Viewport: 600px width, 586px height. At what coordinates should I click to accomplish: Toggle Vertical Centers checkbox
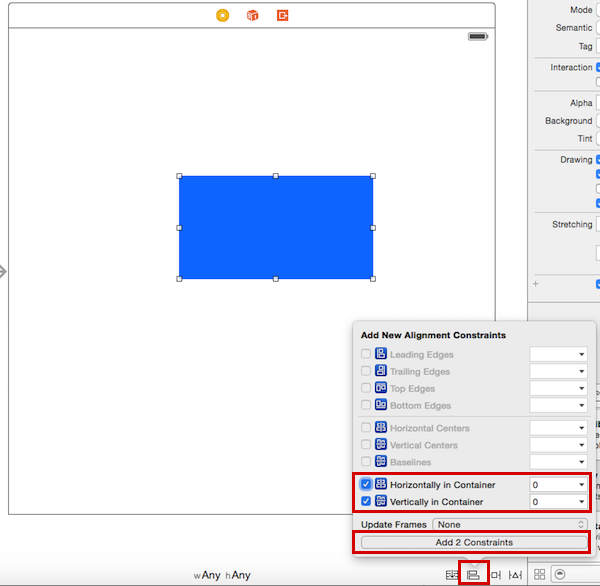pos(366,444)
